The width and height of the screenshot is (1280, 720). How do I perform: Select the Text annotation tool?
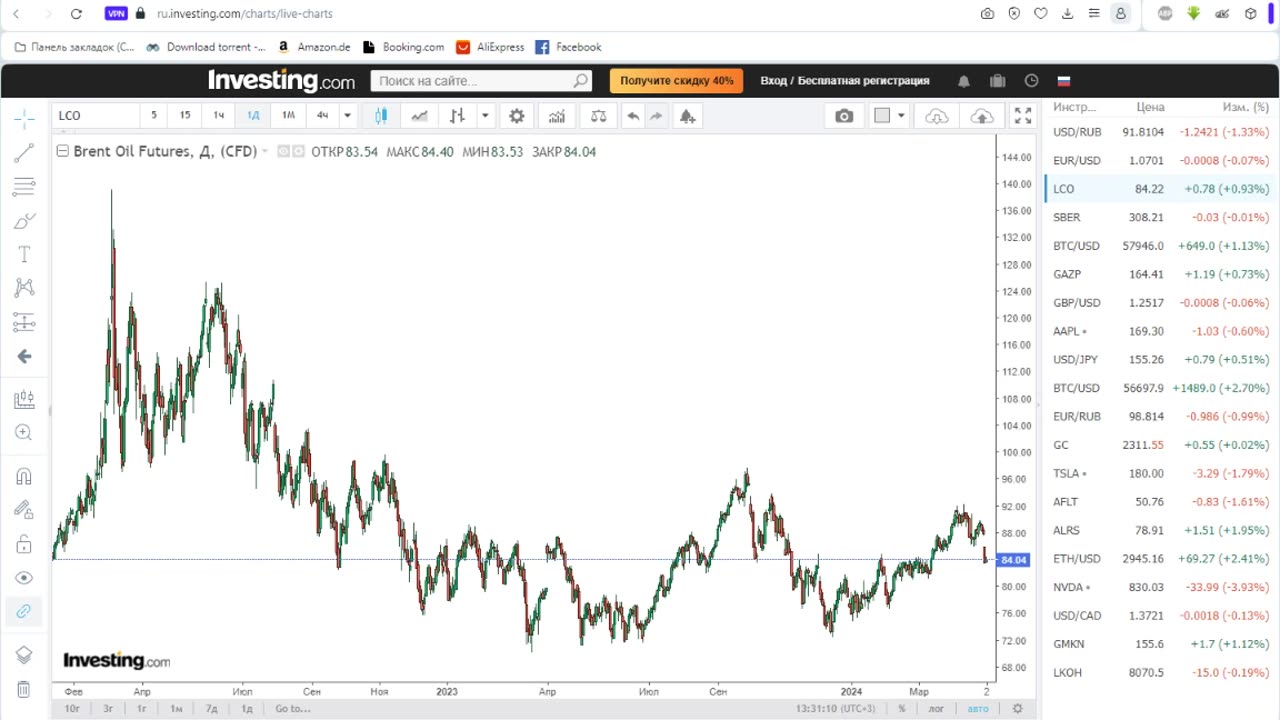pyautogui.click(x=24, y=255)
